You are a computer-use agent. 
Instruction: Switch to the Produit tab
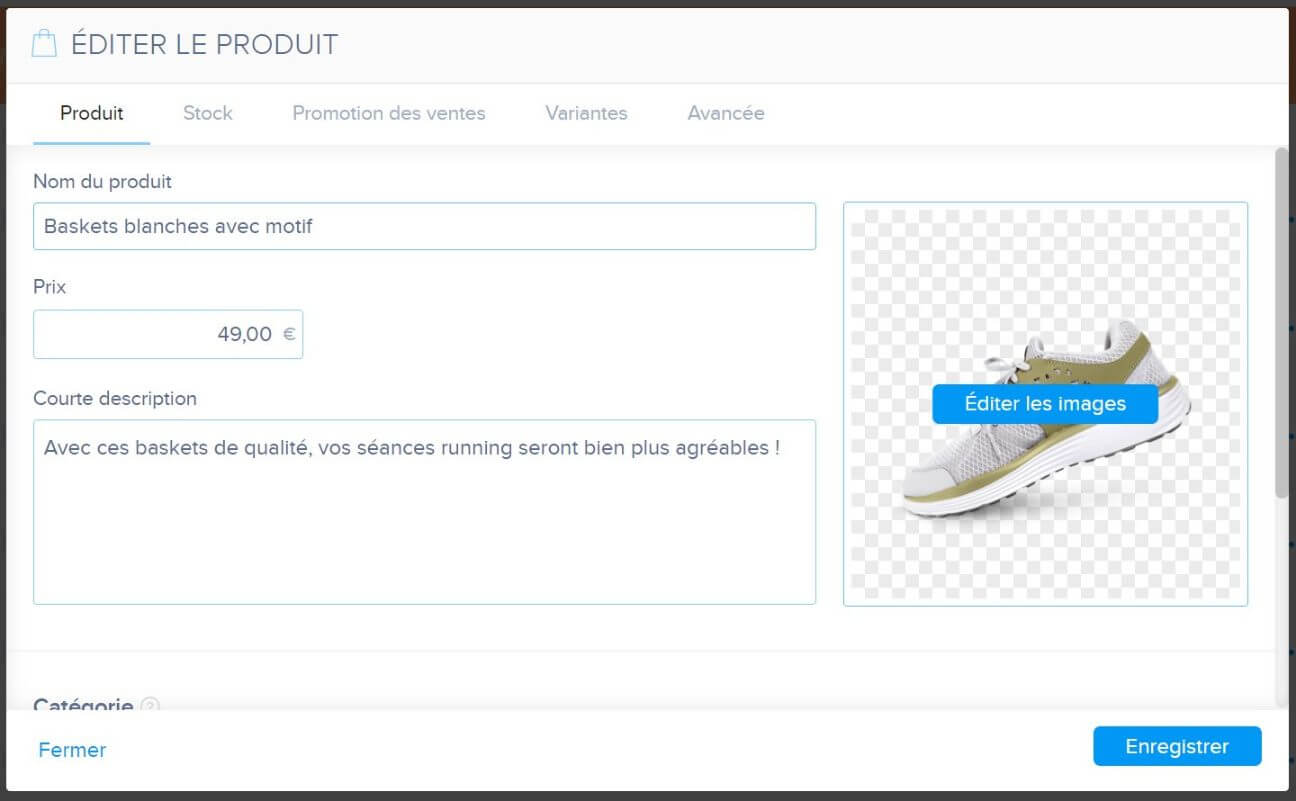pos(92,113)
